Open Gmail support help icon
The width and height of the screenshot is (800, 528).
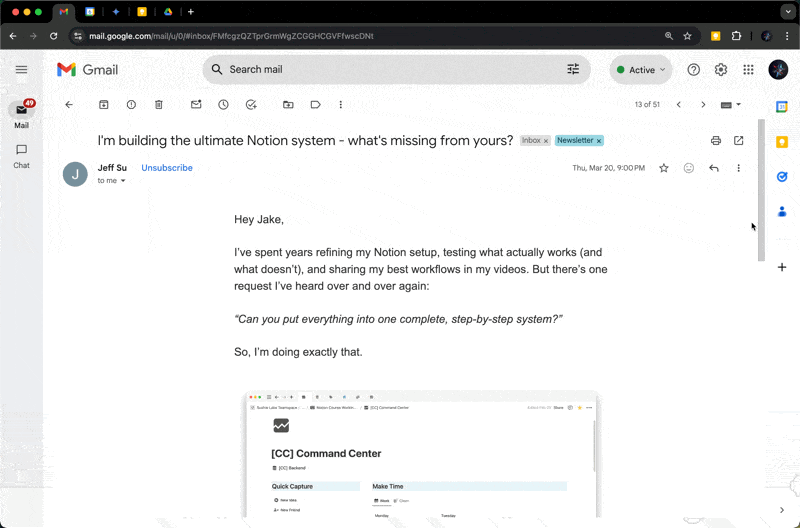point(693,69)
